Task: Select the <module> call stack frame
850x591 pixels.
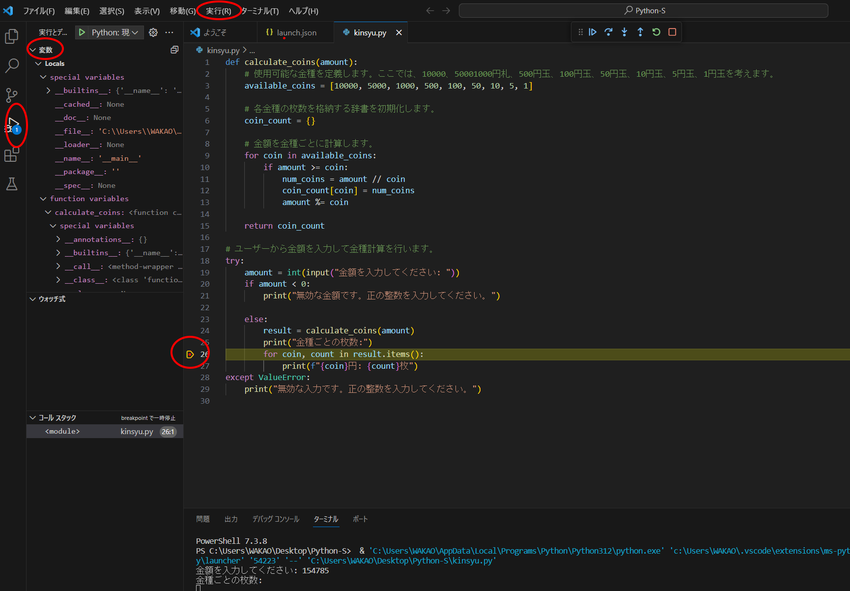Action: (105, 432)
